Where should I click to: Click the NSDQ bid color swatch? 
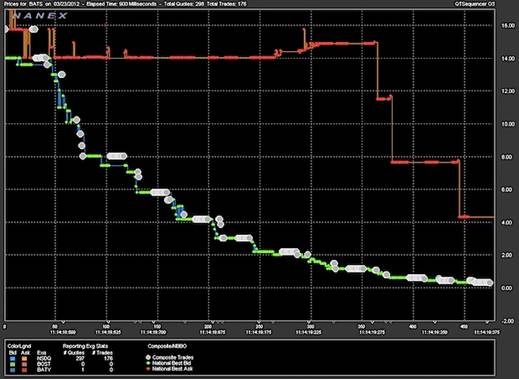pos(13,358)
